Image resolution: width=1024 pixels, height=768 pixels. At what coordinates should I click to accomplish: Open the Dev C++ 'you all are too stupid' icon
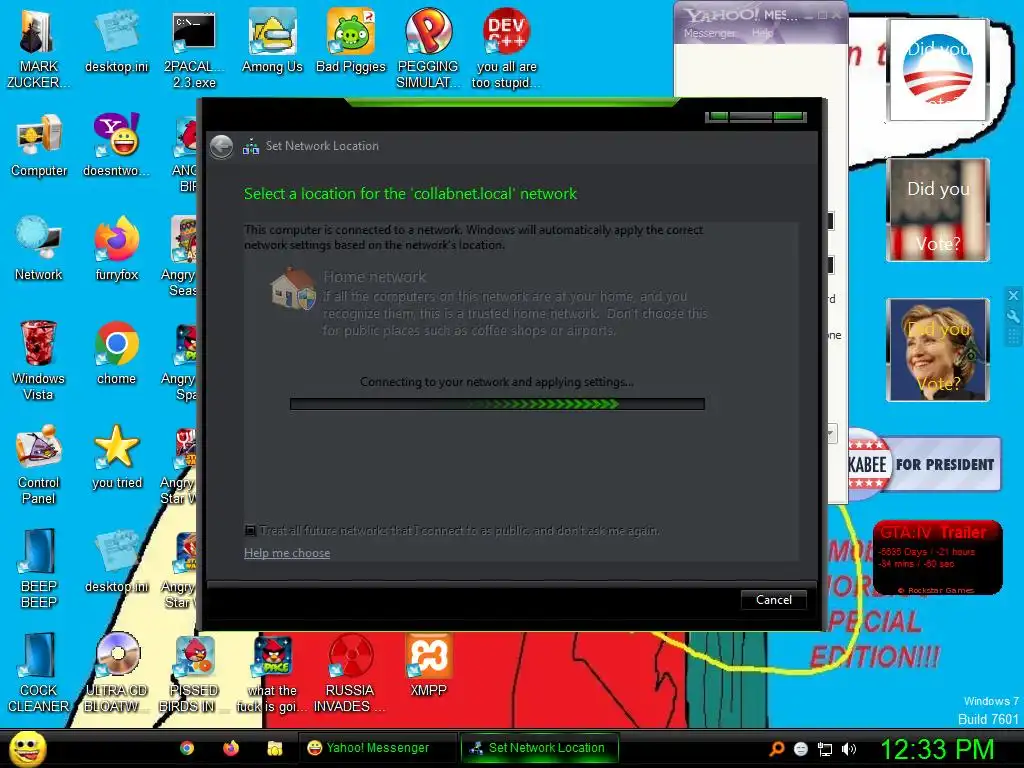point(506,48)
